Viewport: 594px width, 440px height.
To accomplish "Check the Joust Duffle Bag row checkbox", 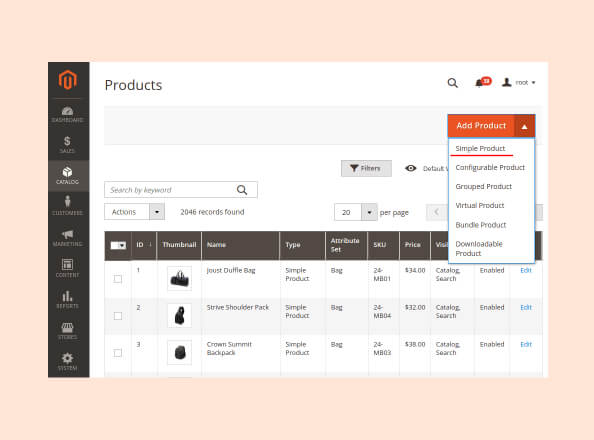I will pos(118,279).
